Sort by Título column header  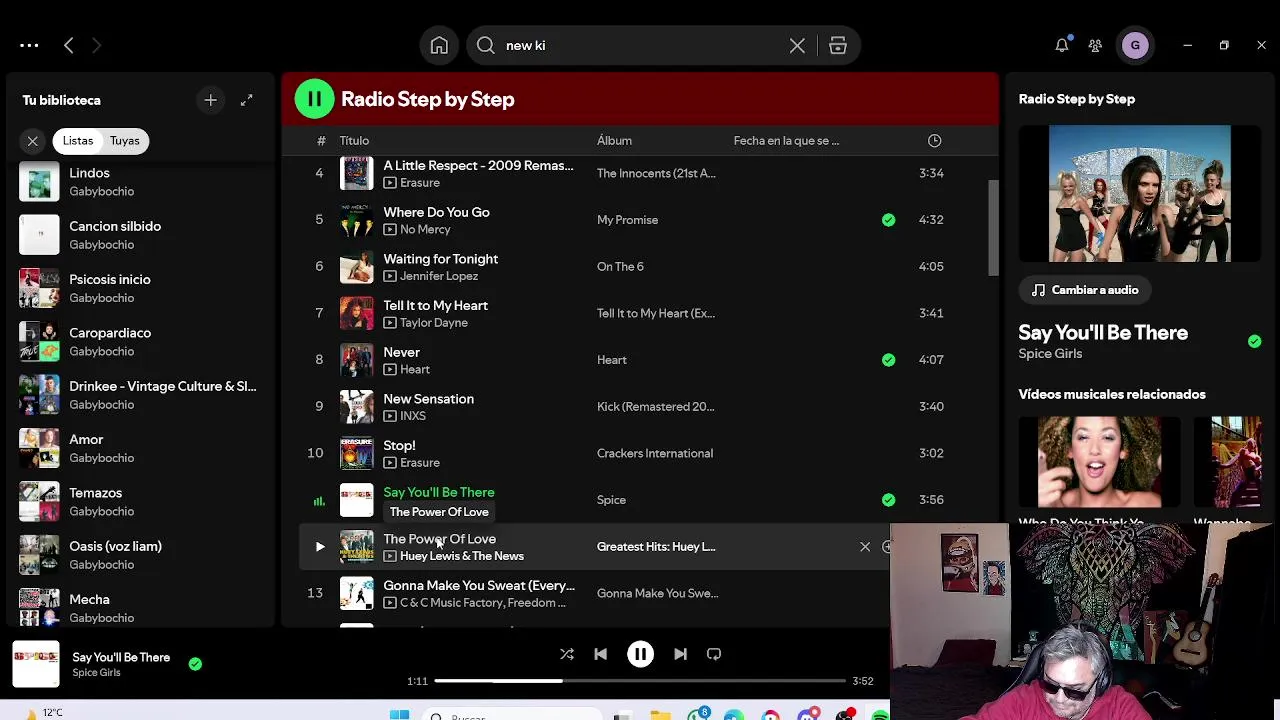354,141
